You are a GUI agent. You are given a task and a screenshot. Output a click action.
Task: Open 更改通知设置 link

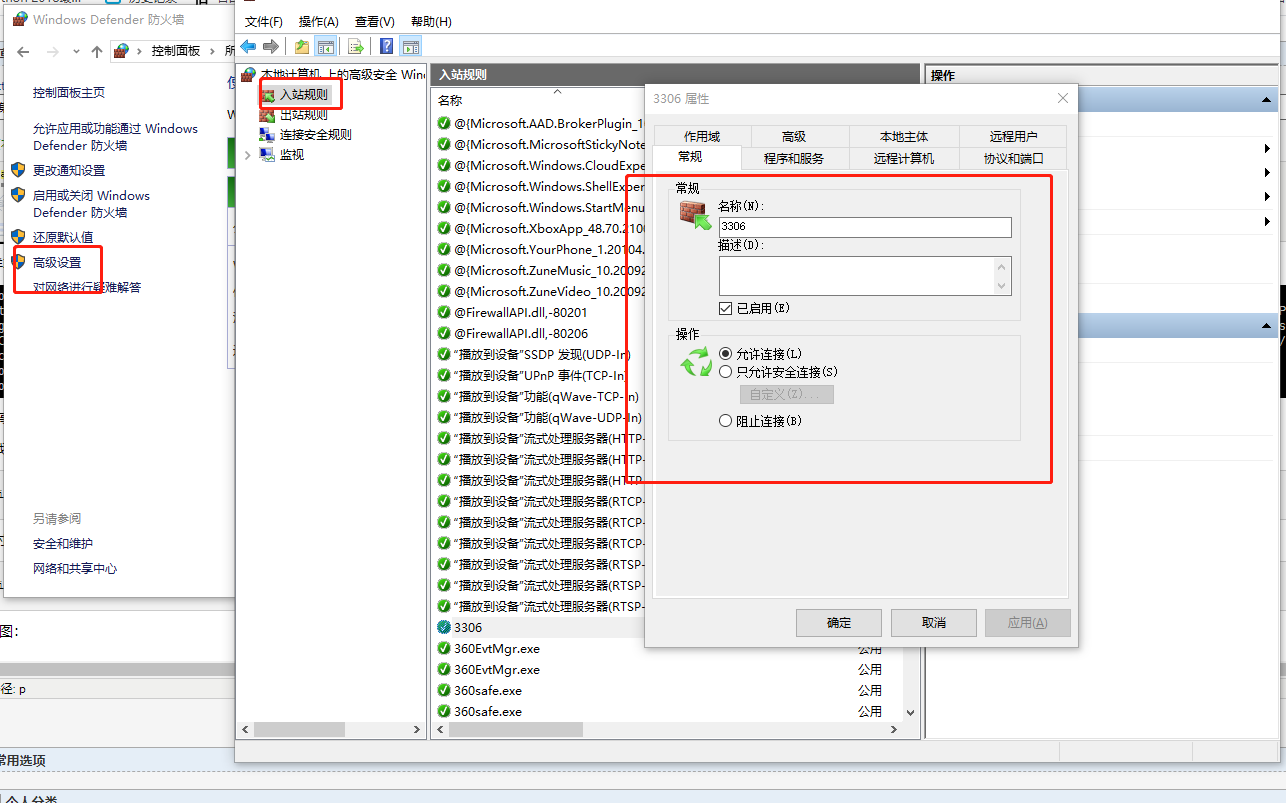69,170
